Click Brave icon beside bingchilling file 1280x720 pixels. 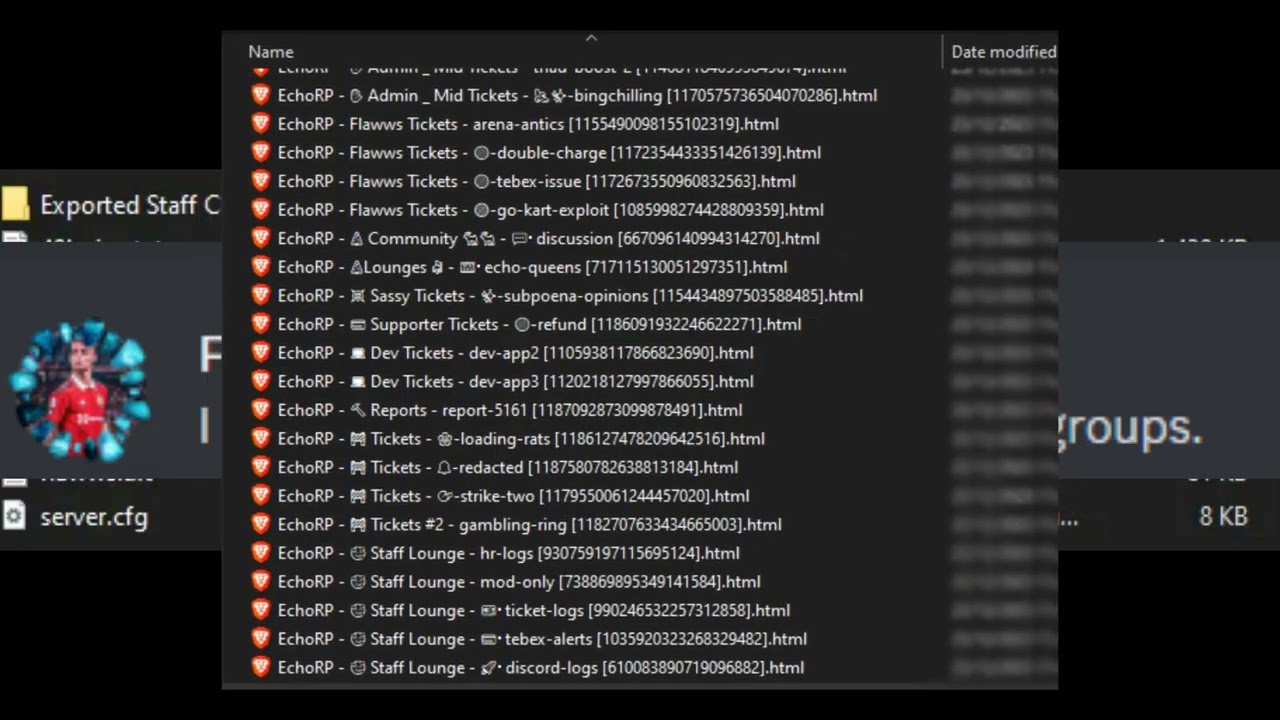[x=260, y=95]
